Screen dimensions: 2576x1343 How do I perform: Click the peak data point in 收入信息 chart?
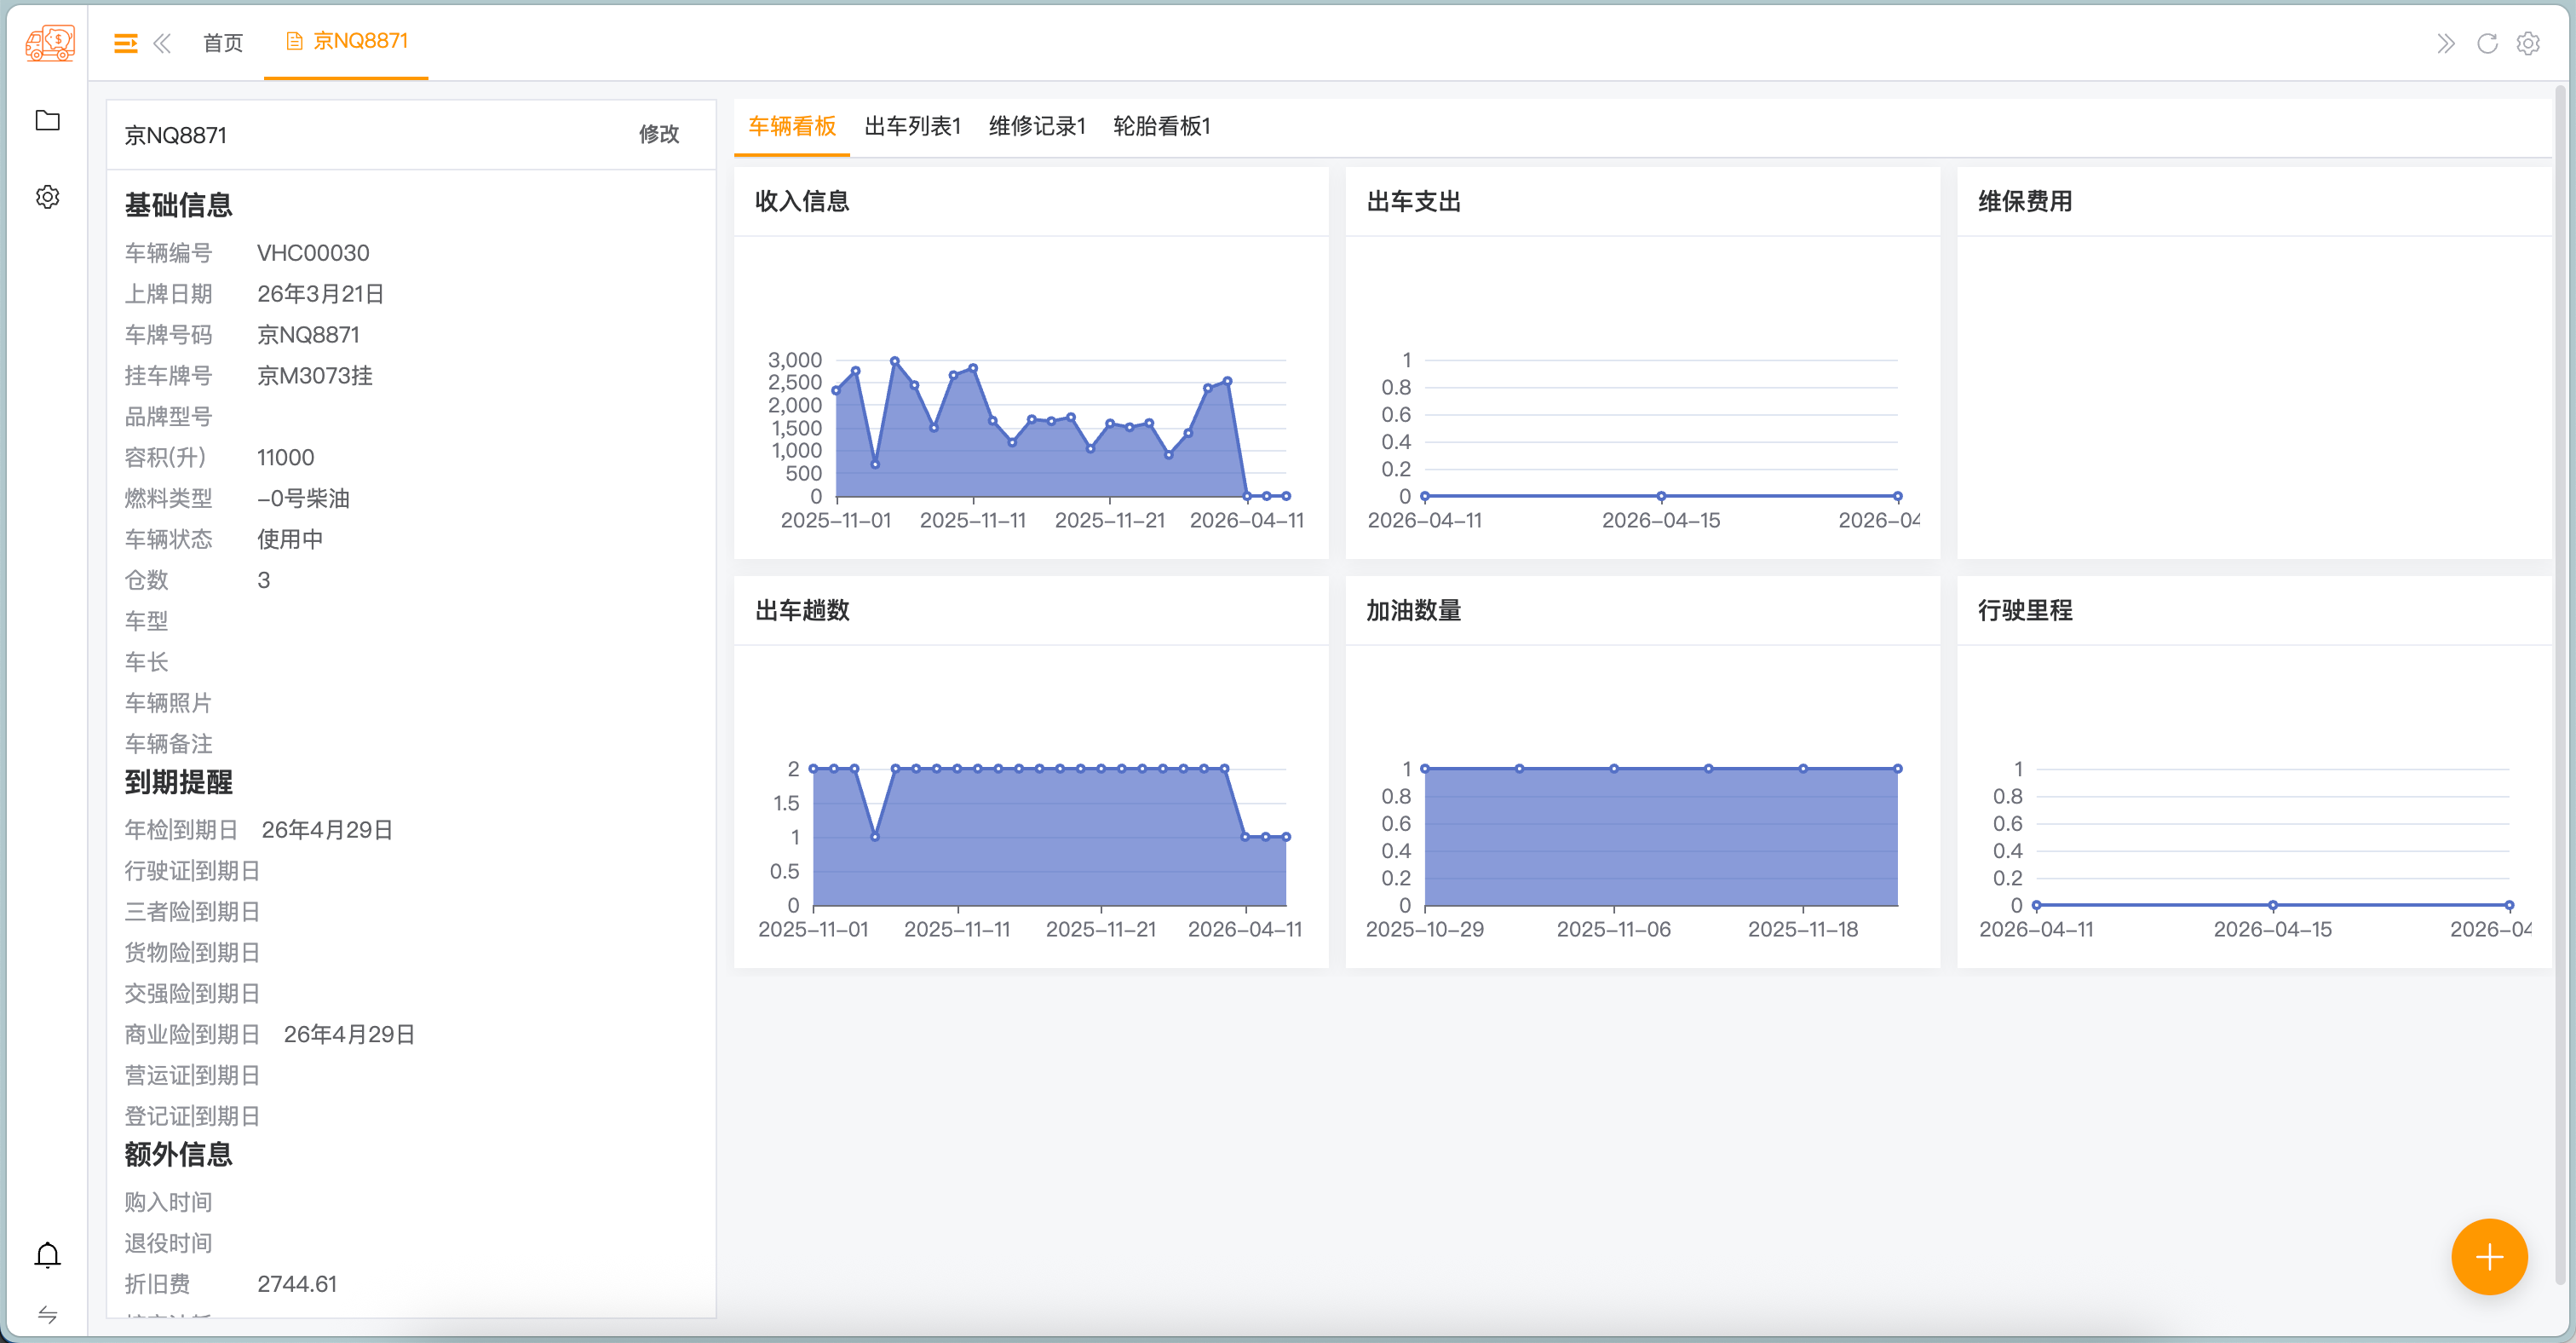click(894, 360)
